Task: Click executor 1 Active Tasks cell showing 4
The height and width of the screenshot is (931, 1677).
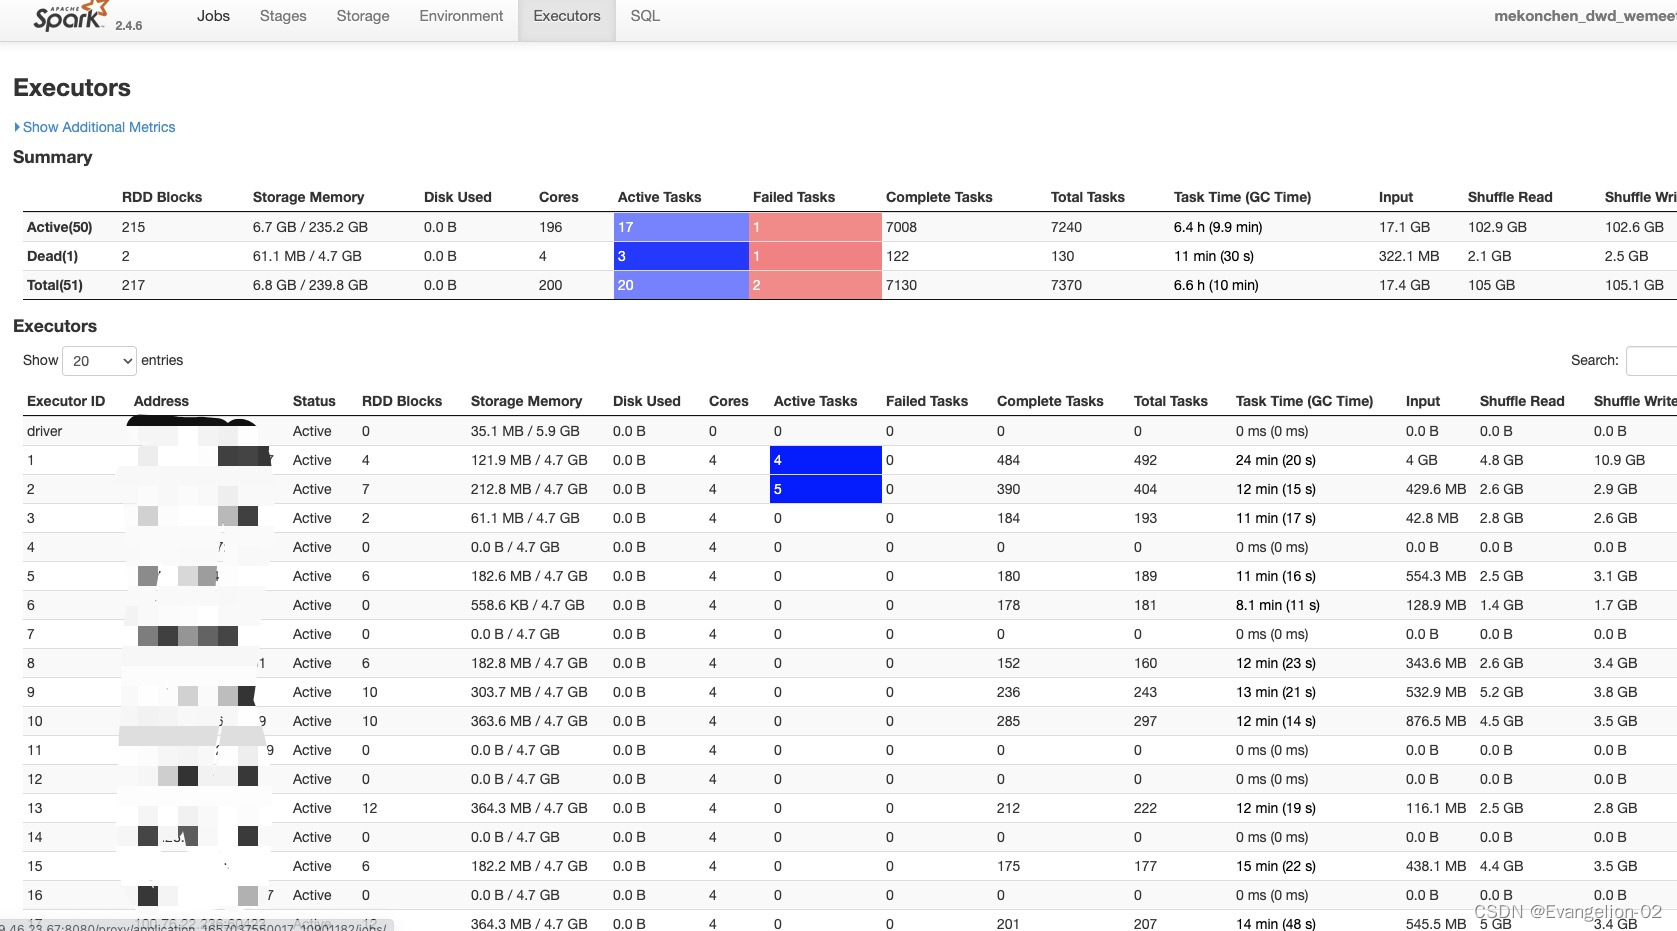Action: [826, 460]
